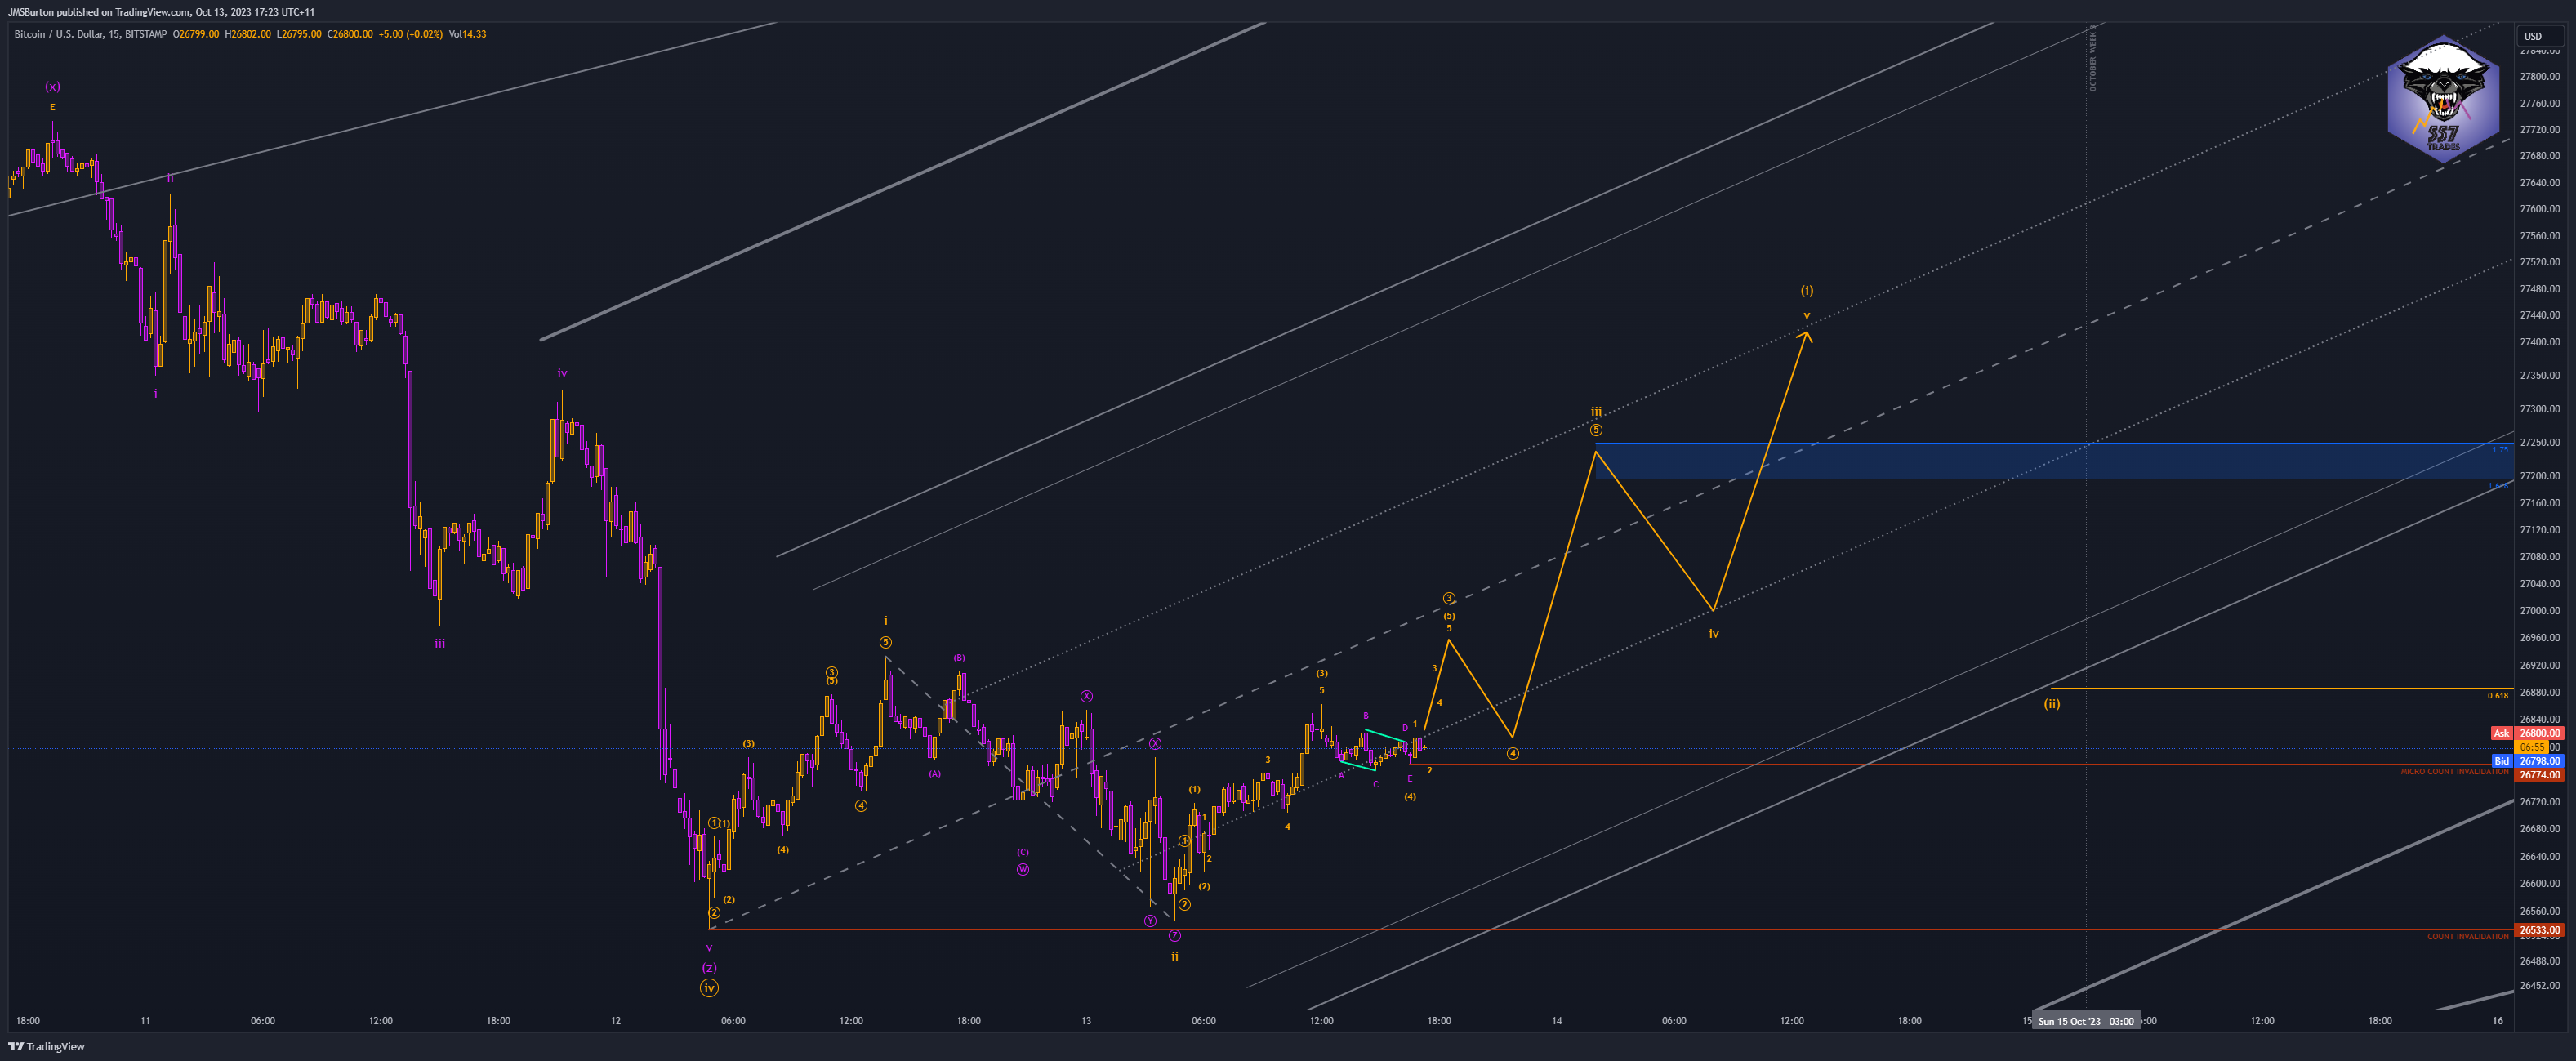Click the volume readout Vol14.33
The width and height of the screenshot is (2576, 1061).
click(x=468, y=34)
